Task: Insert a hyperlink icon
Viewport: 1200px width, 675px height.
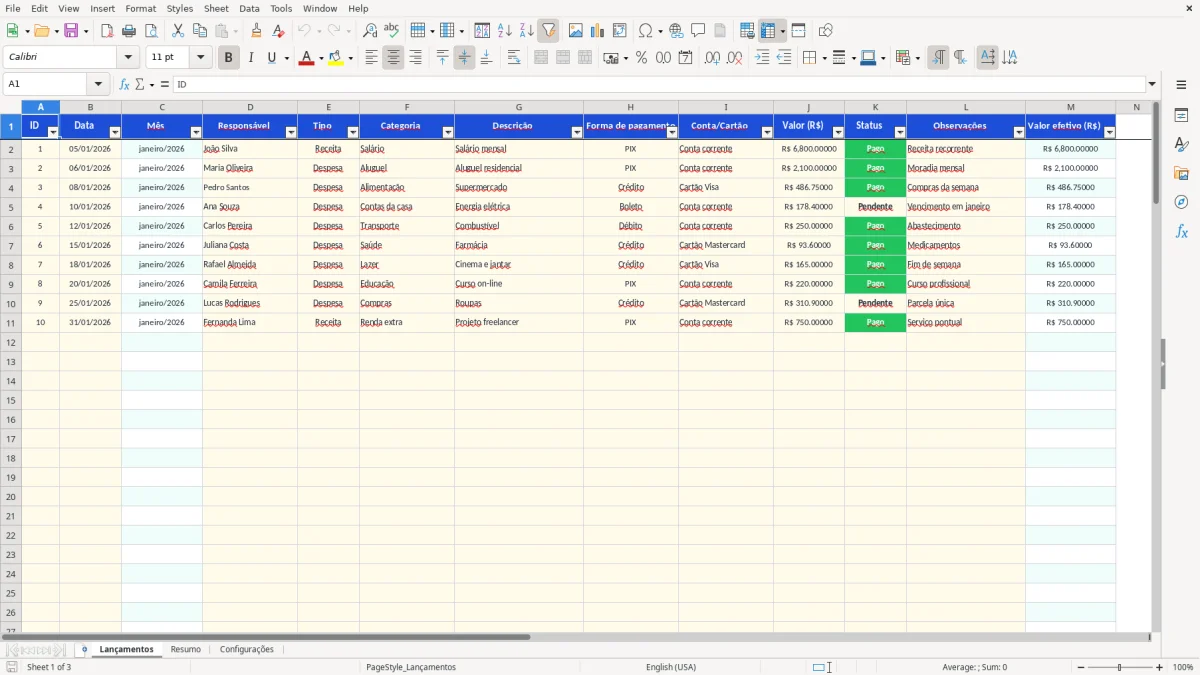Action: pyautogui.click(x=676, y=31)
